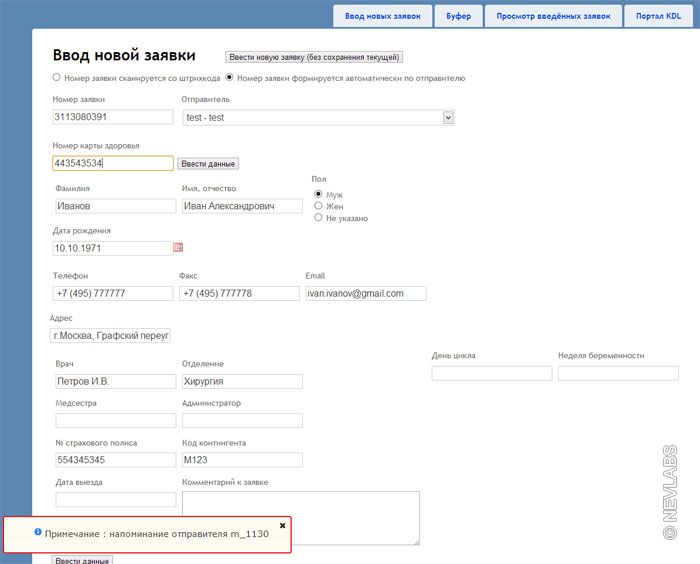700x564 pixels.
Task: Open the date of birth calendar icon
Action: pos(179,247)
